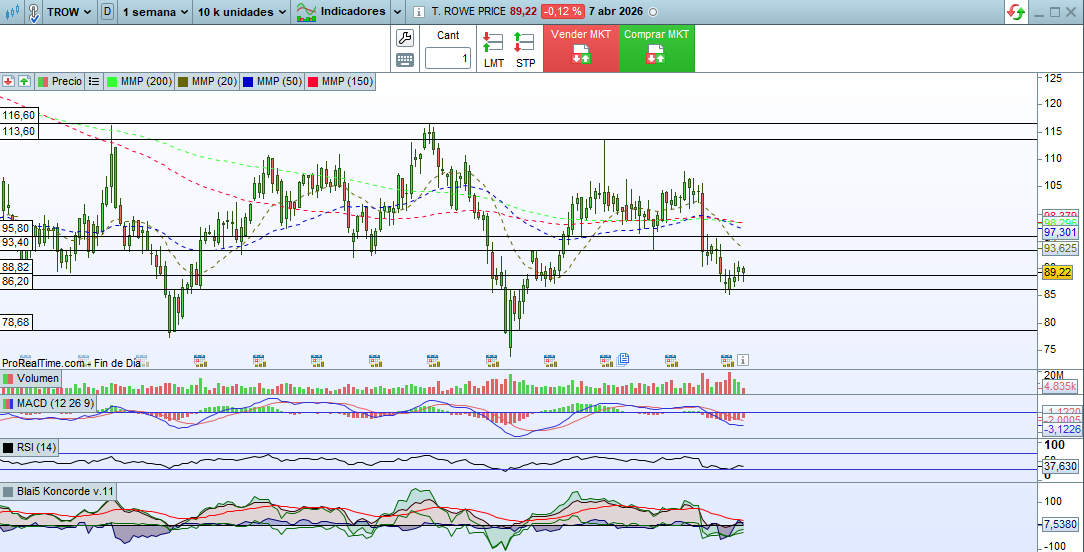Open the Blai5 Koncorde v.11 indicator label
The height and width of the screenshot is (552, 1084).
(x=58, y=491)
